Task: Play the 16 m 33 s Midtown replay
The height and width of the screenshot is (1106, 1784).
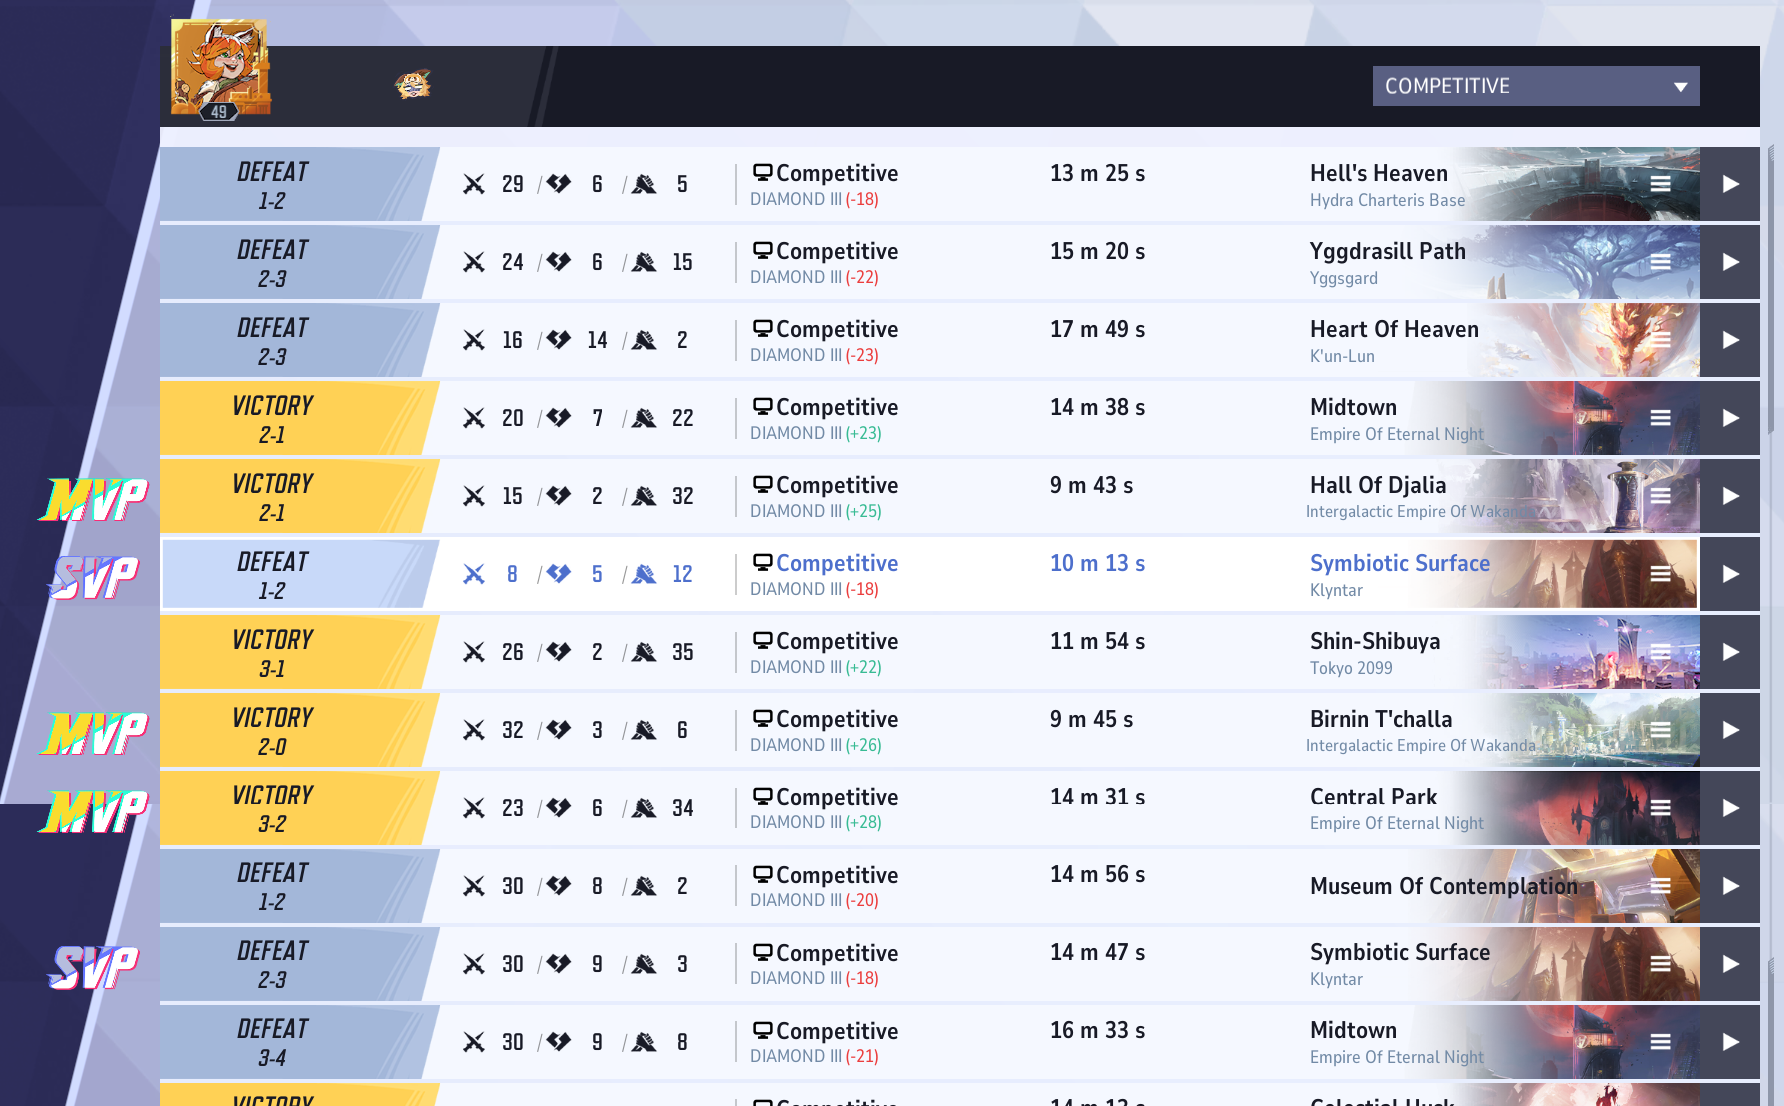Action: point(1730,1042)
